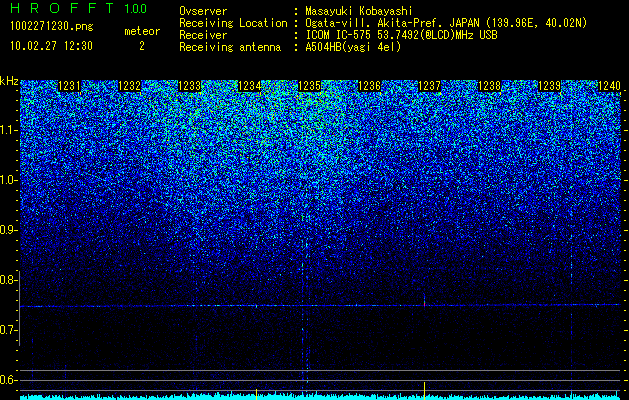
Task: Click the 1238 time marker label
Action: pyautogui.click(x=490, y=86)
